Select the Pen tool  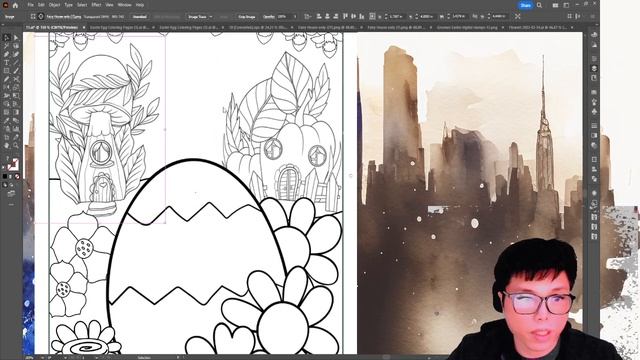7,54
